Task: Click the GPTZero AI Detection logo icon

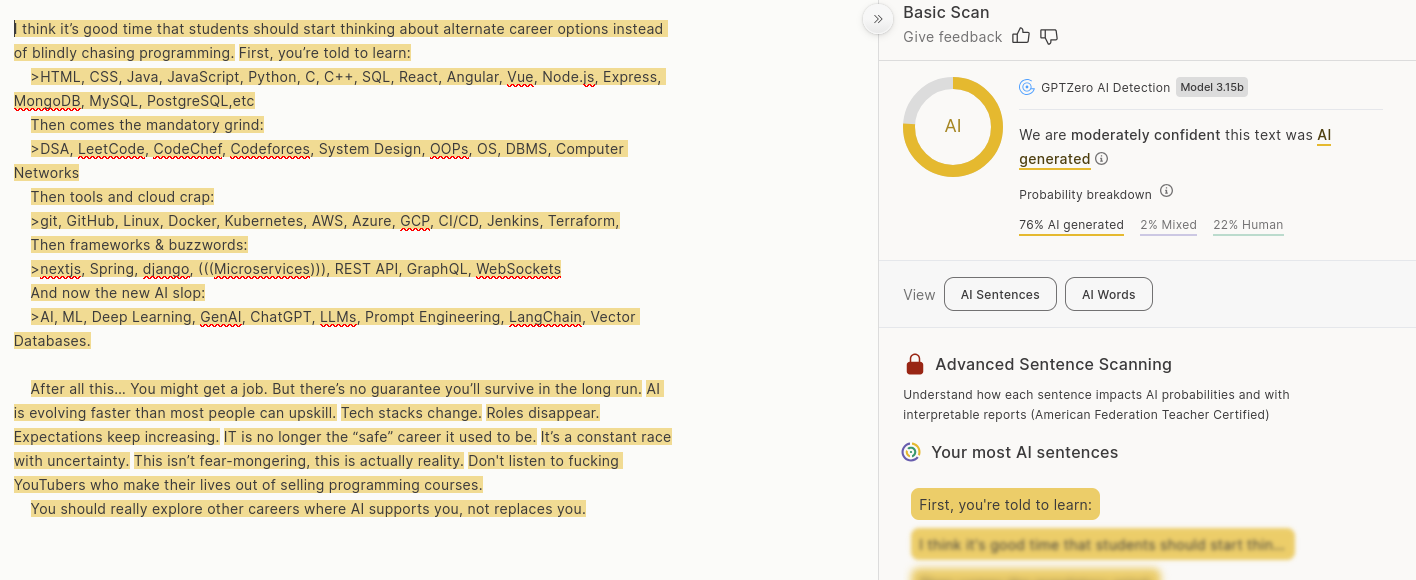Action: point(1027,87)
